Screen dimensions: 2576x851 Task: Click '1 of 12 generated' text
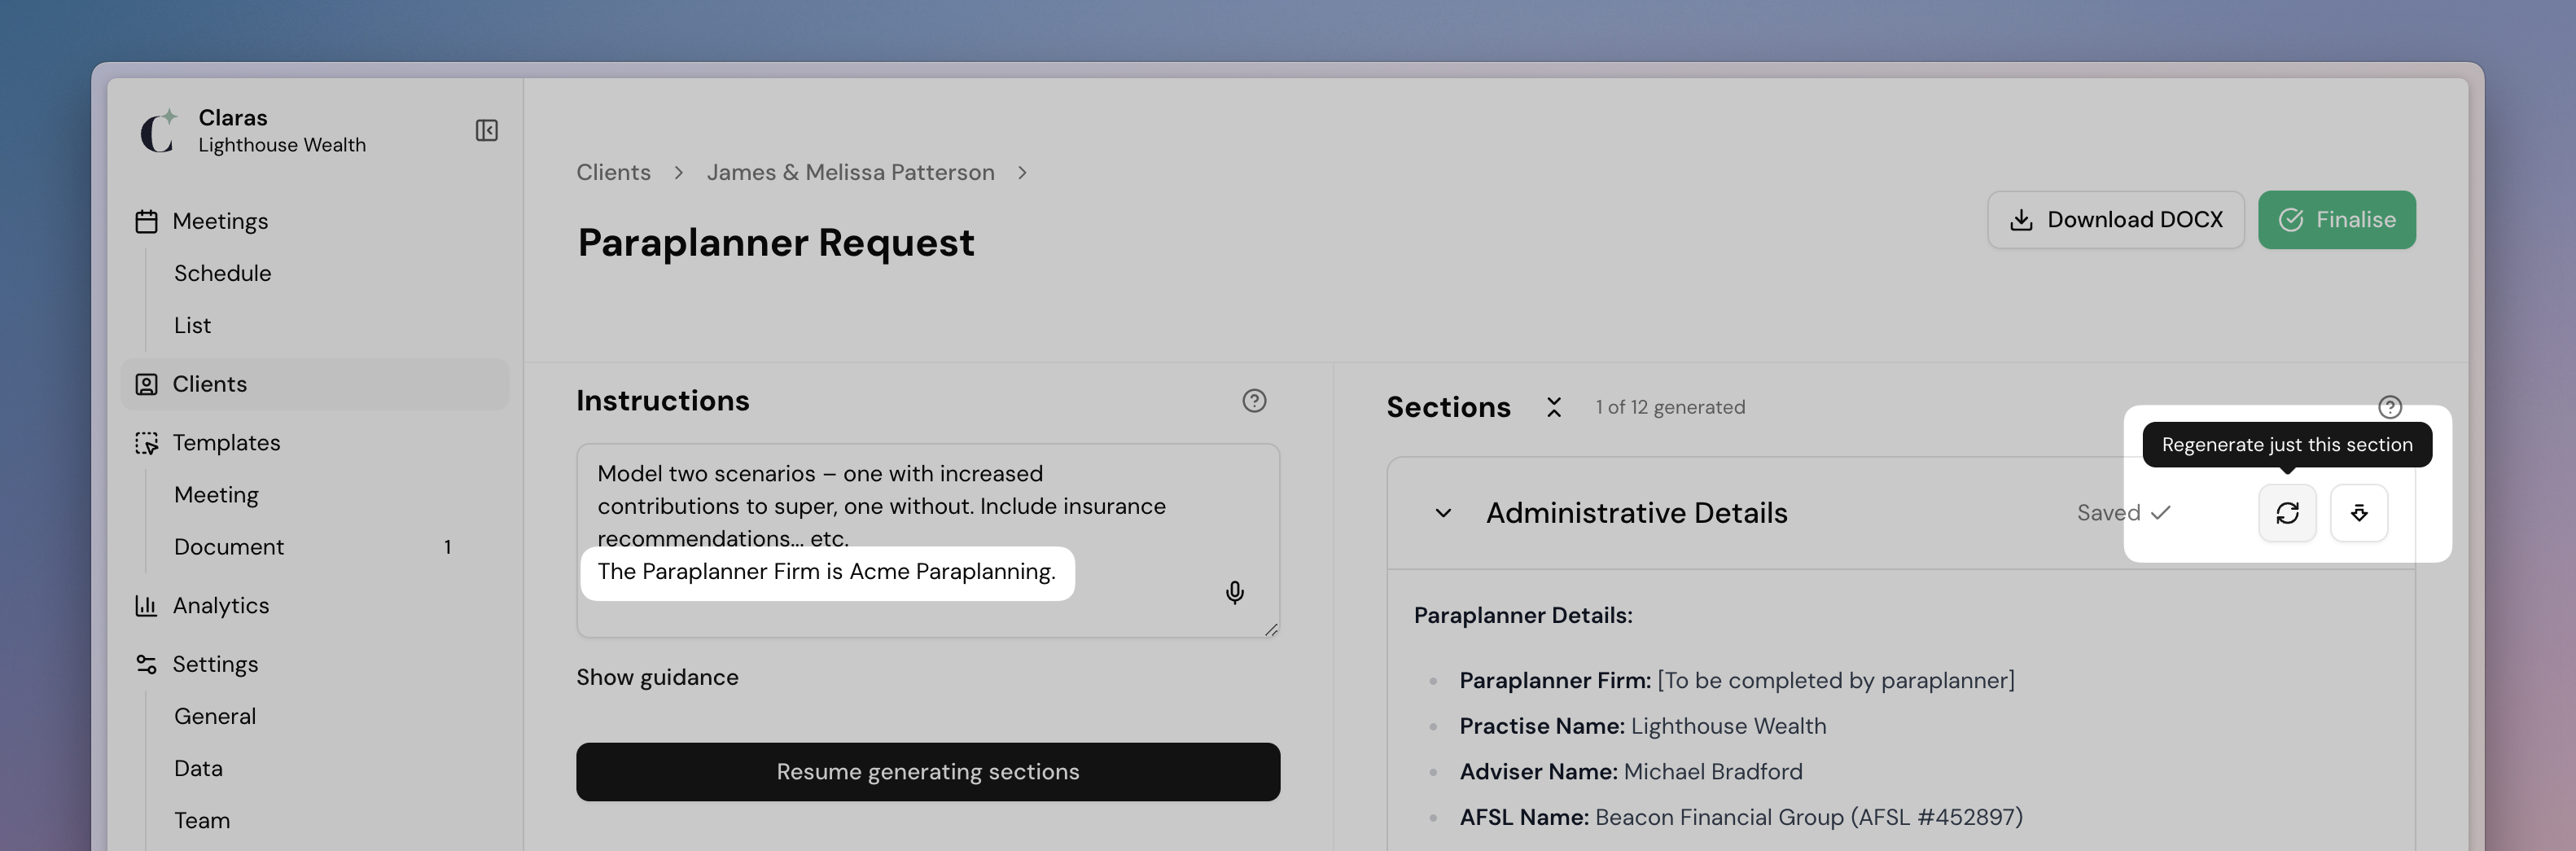pos(1670,407)
